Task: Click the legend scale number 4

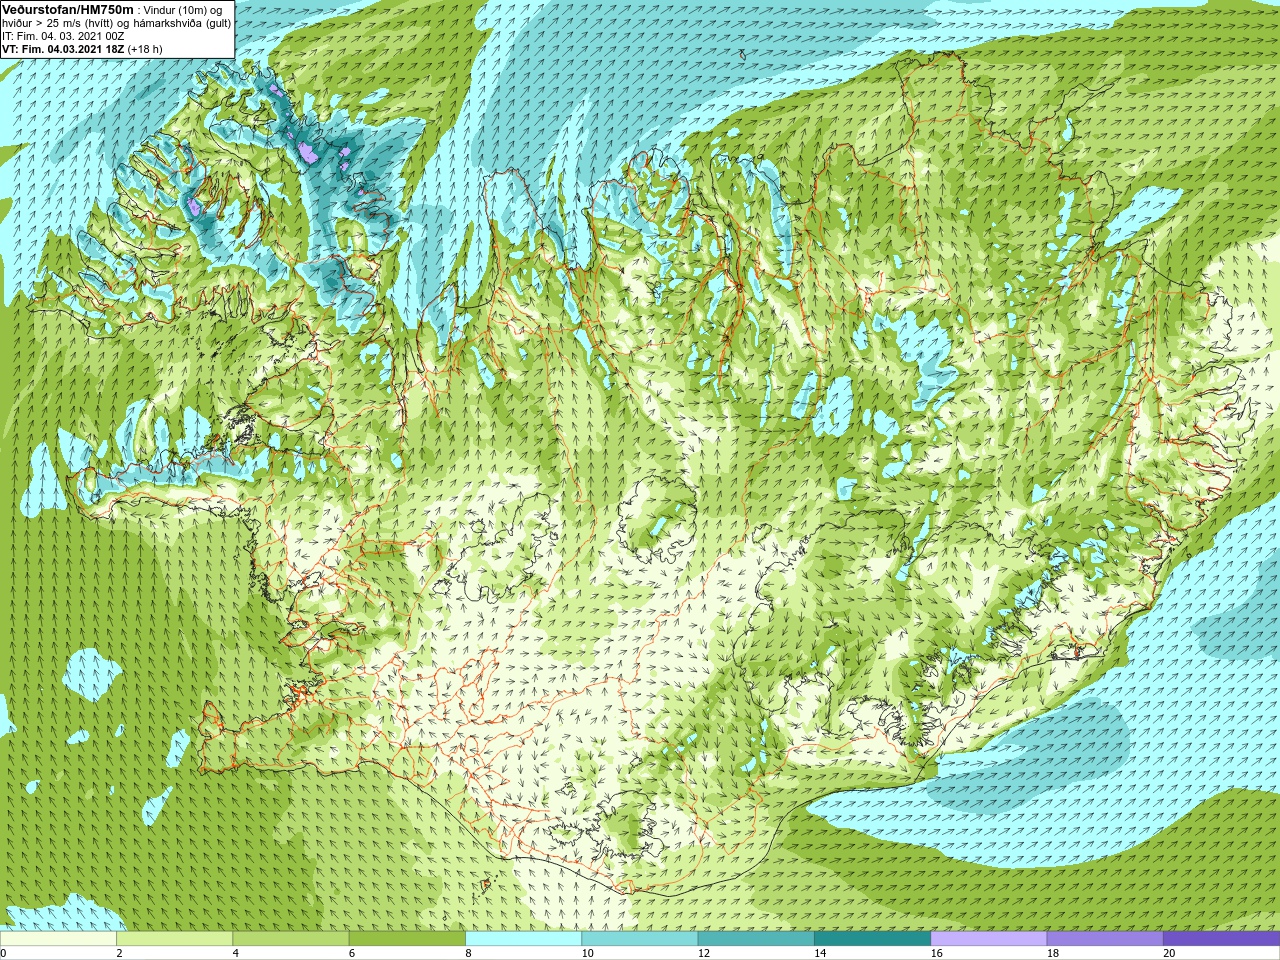Action: click(236, 953)
